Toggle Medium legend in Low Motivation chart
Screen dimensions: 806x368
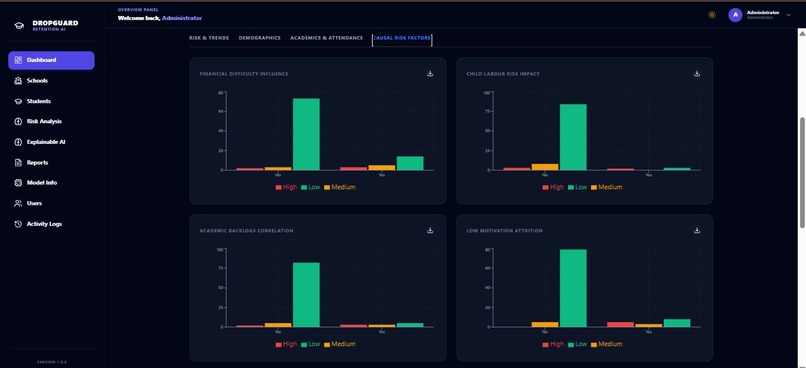tap(607, 344)
